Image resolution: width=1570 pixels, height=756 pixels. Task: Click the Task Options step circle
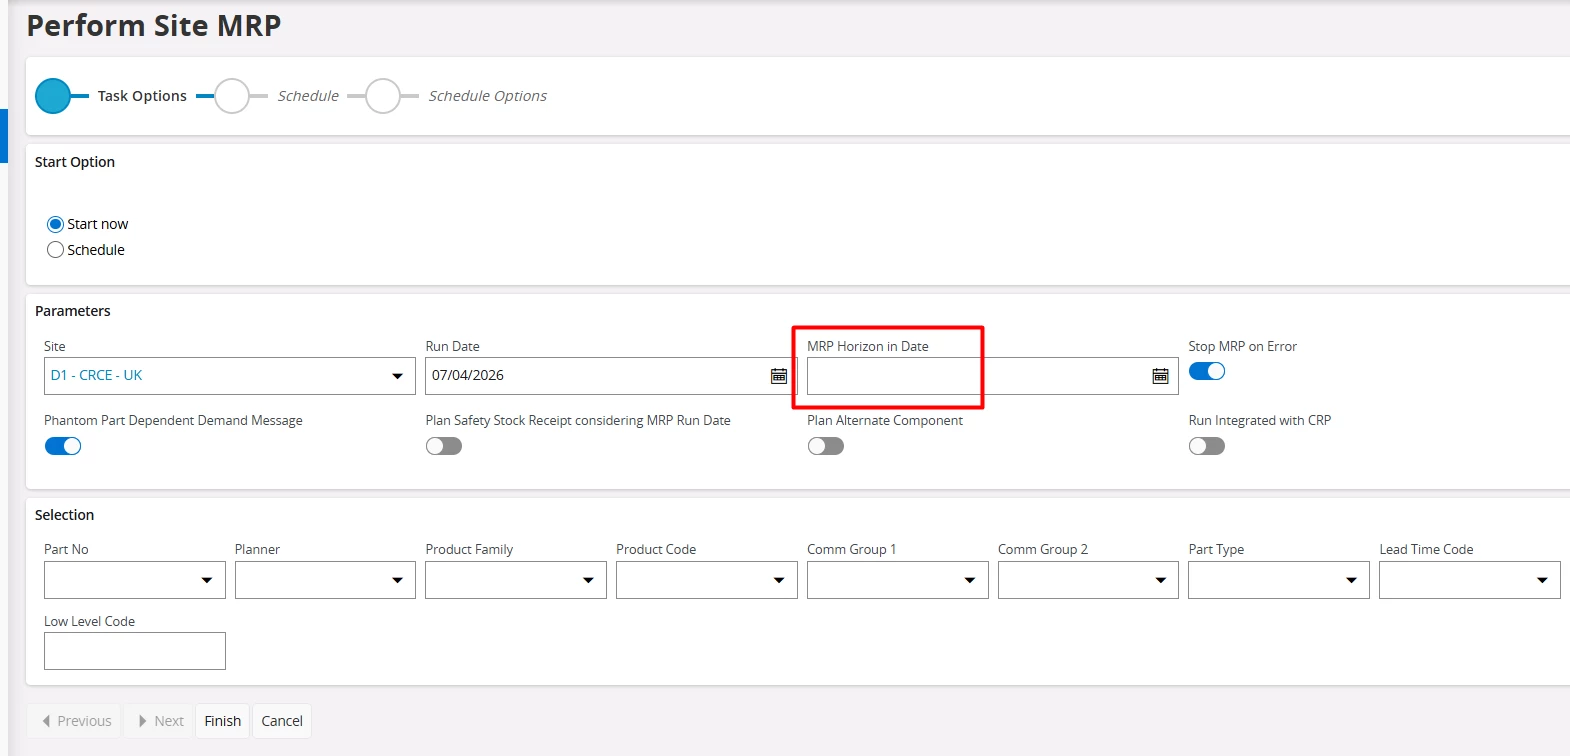pos(53,96)
